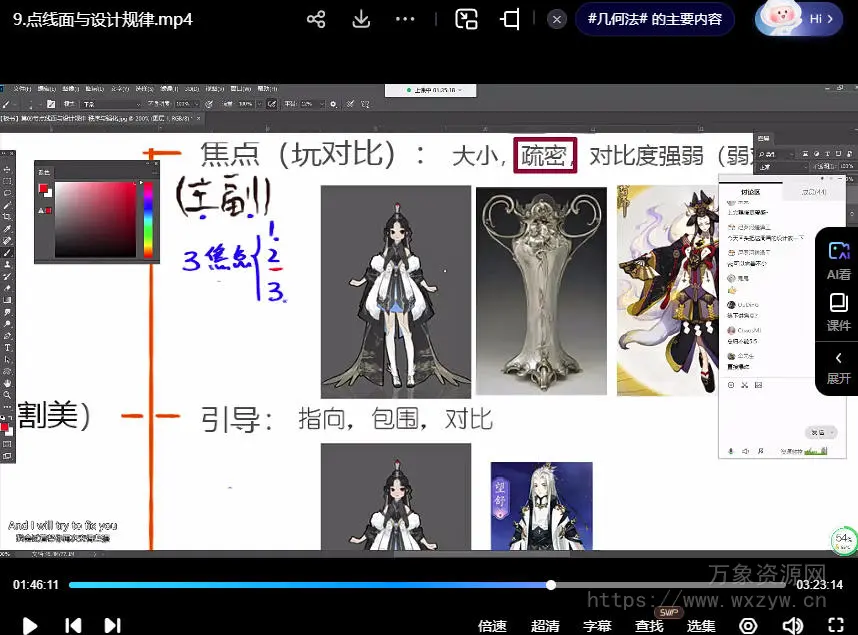Open the 课件 courseware panel
Screen dimensions: 858x635
838,311
